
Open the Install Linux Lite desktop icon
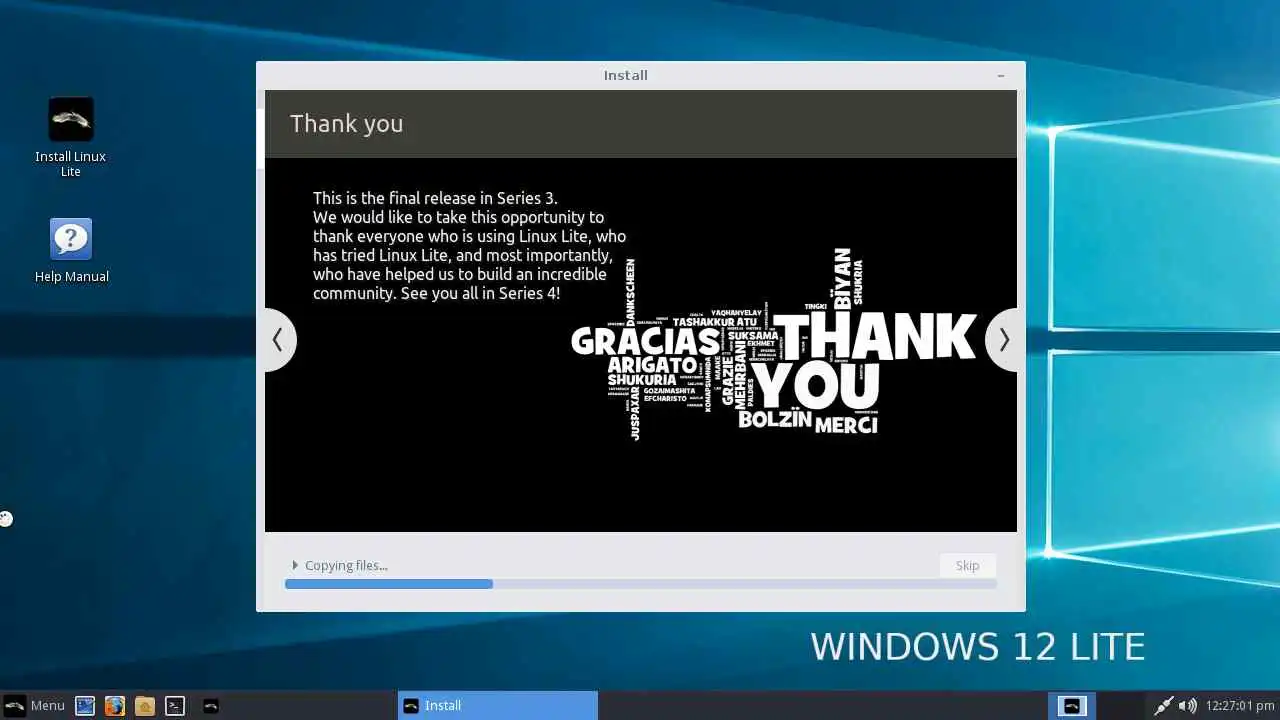(x=70, y=137)
